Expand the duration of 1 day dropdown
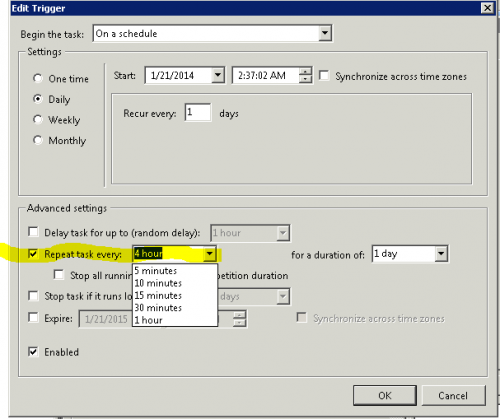The width and height of the screenshot is (500, 419). (441, 254)
